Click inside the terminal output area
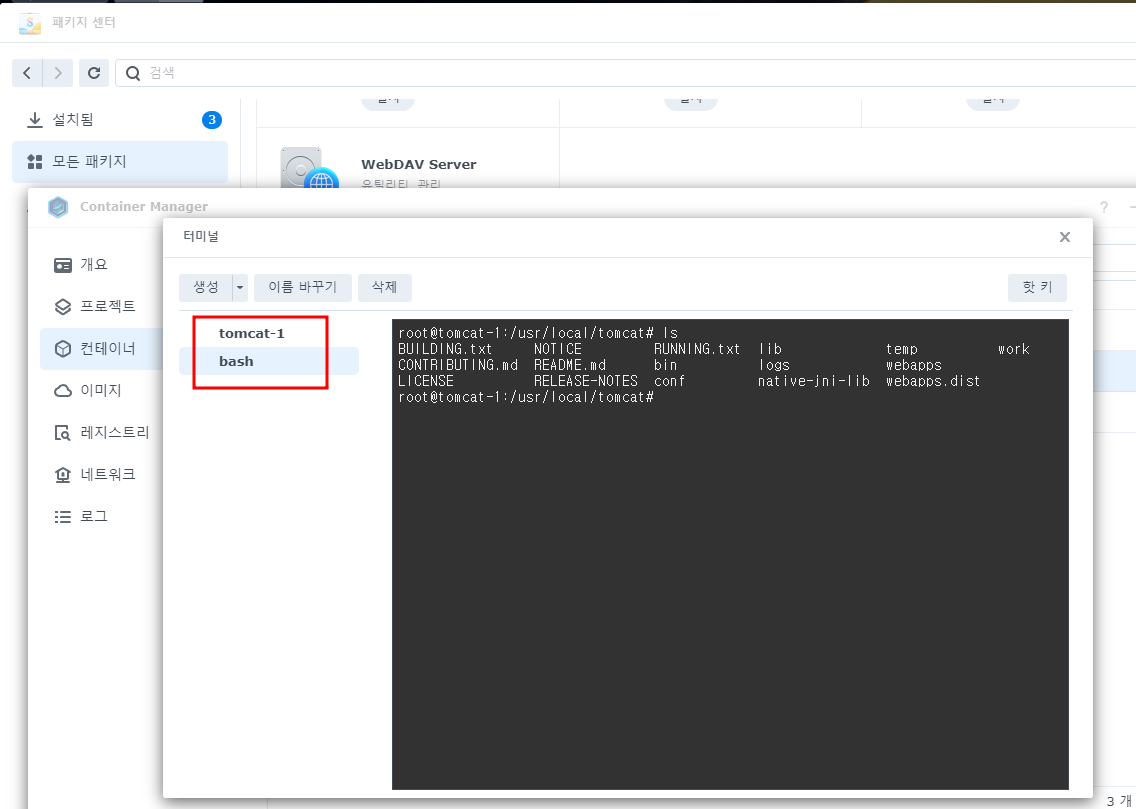 730,554
